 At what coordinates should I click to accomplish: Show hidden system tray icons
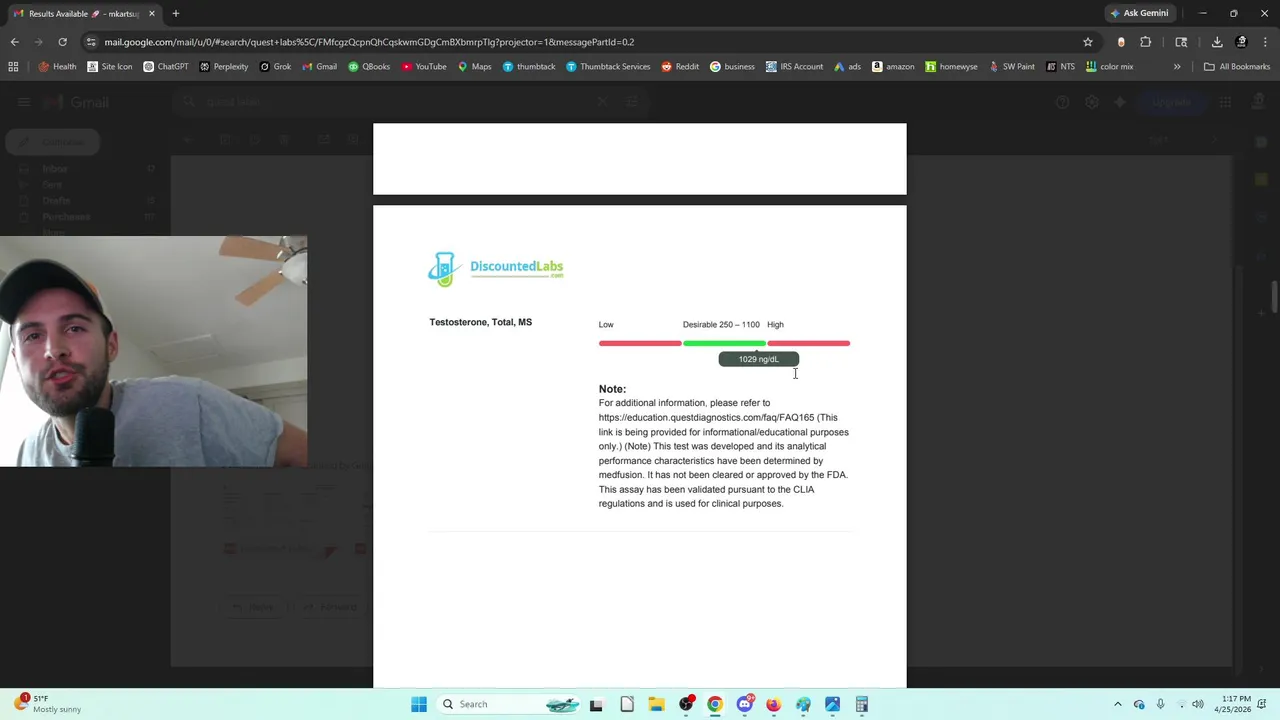[x=1118, y=704]
